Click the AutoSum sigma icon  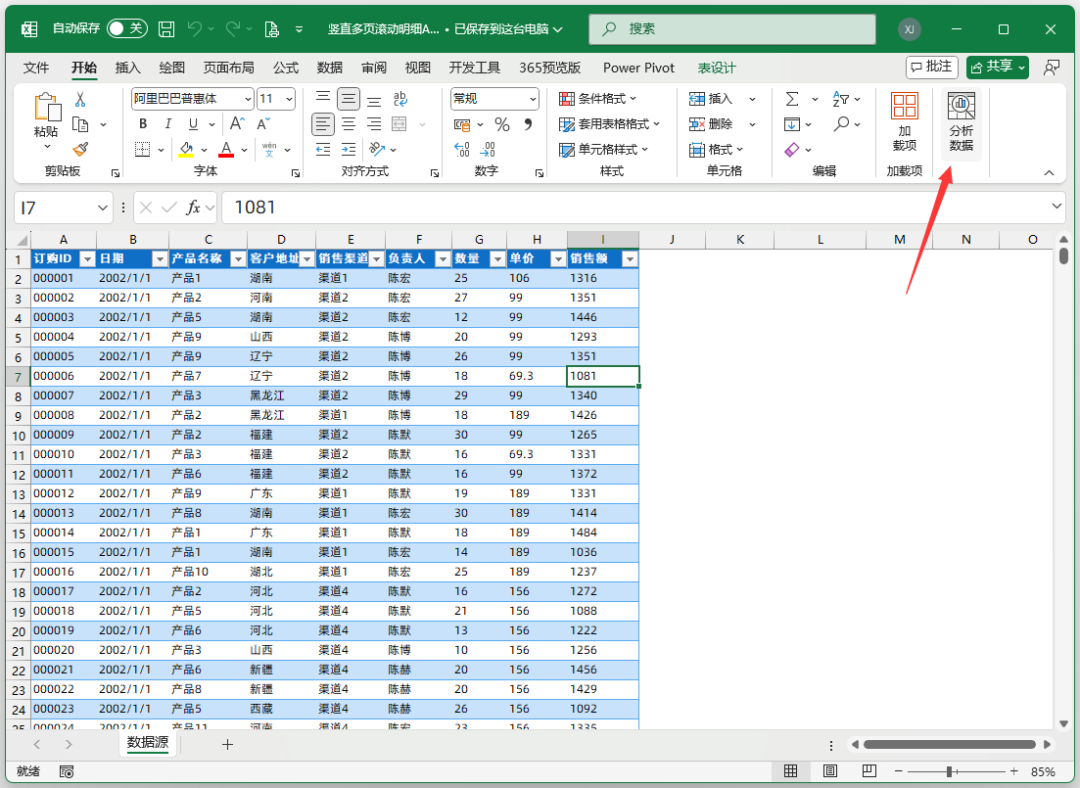[x=792, y=99]
